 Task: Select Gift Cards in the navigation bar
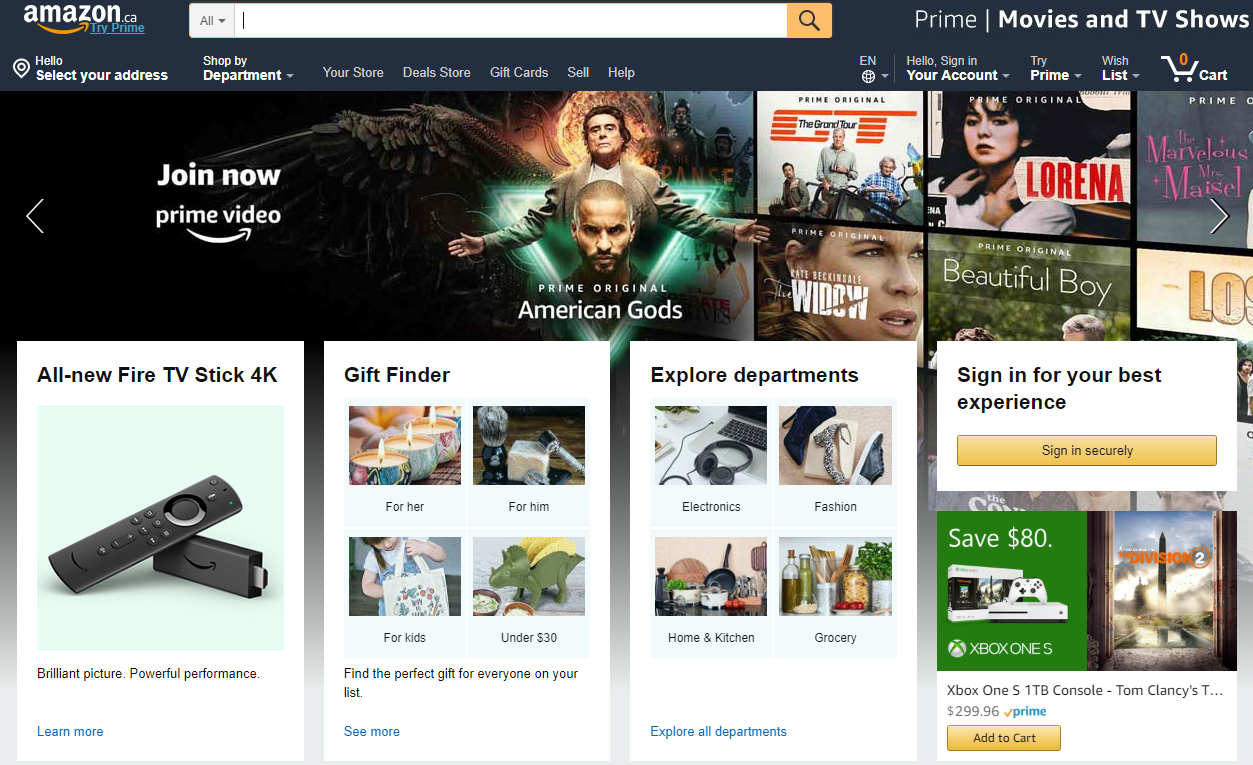click(x=519, y=72)
